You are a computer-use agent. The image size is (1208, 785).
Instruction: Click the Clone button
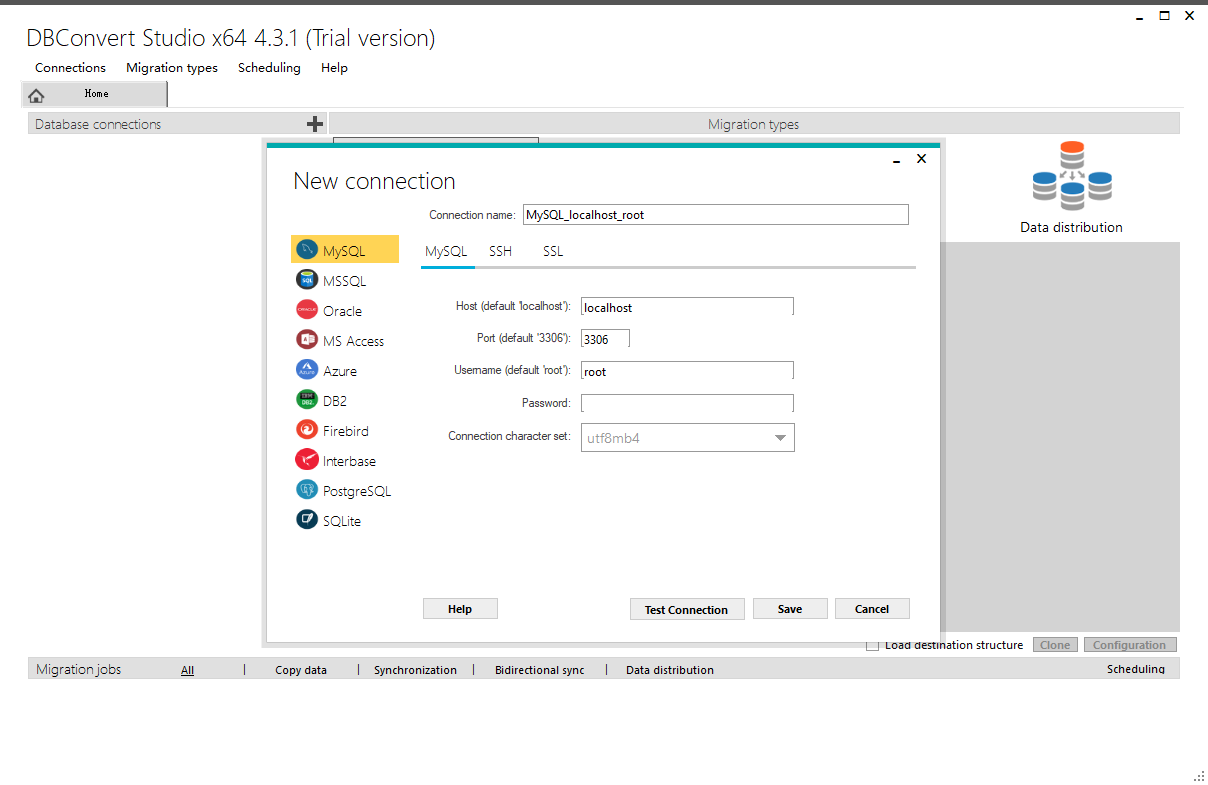[x=1055, y=645]
